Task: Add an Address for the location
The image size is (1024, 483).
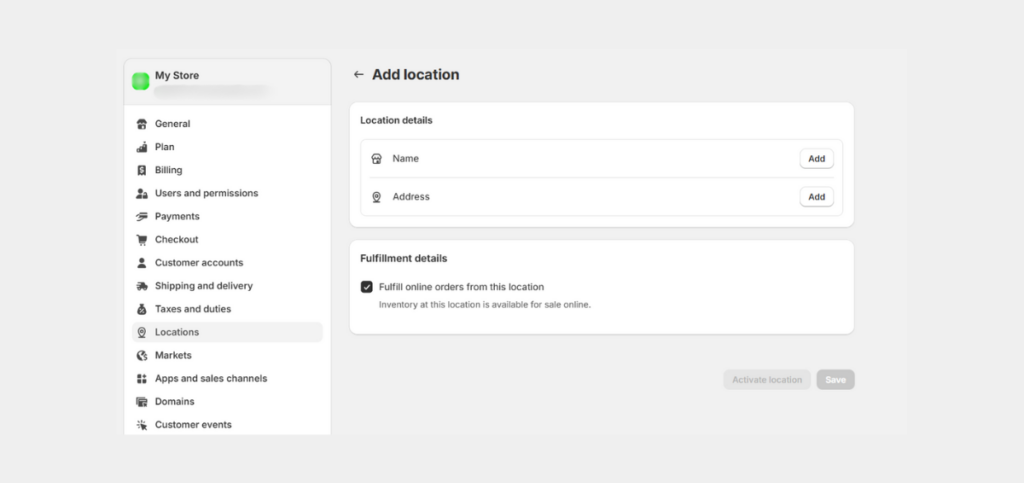Action: [x=816, y=196]
